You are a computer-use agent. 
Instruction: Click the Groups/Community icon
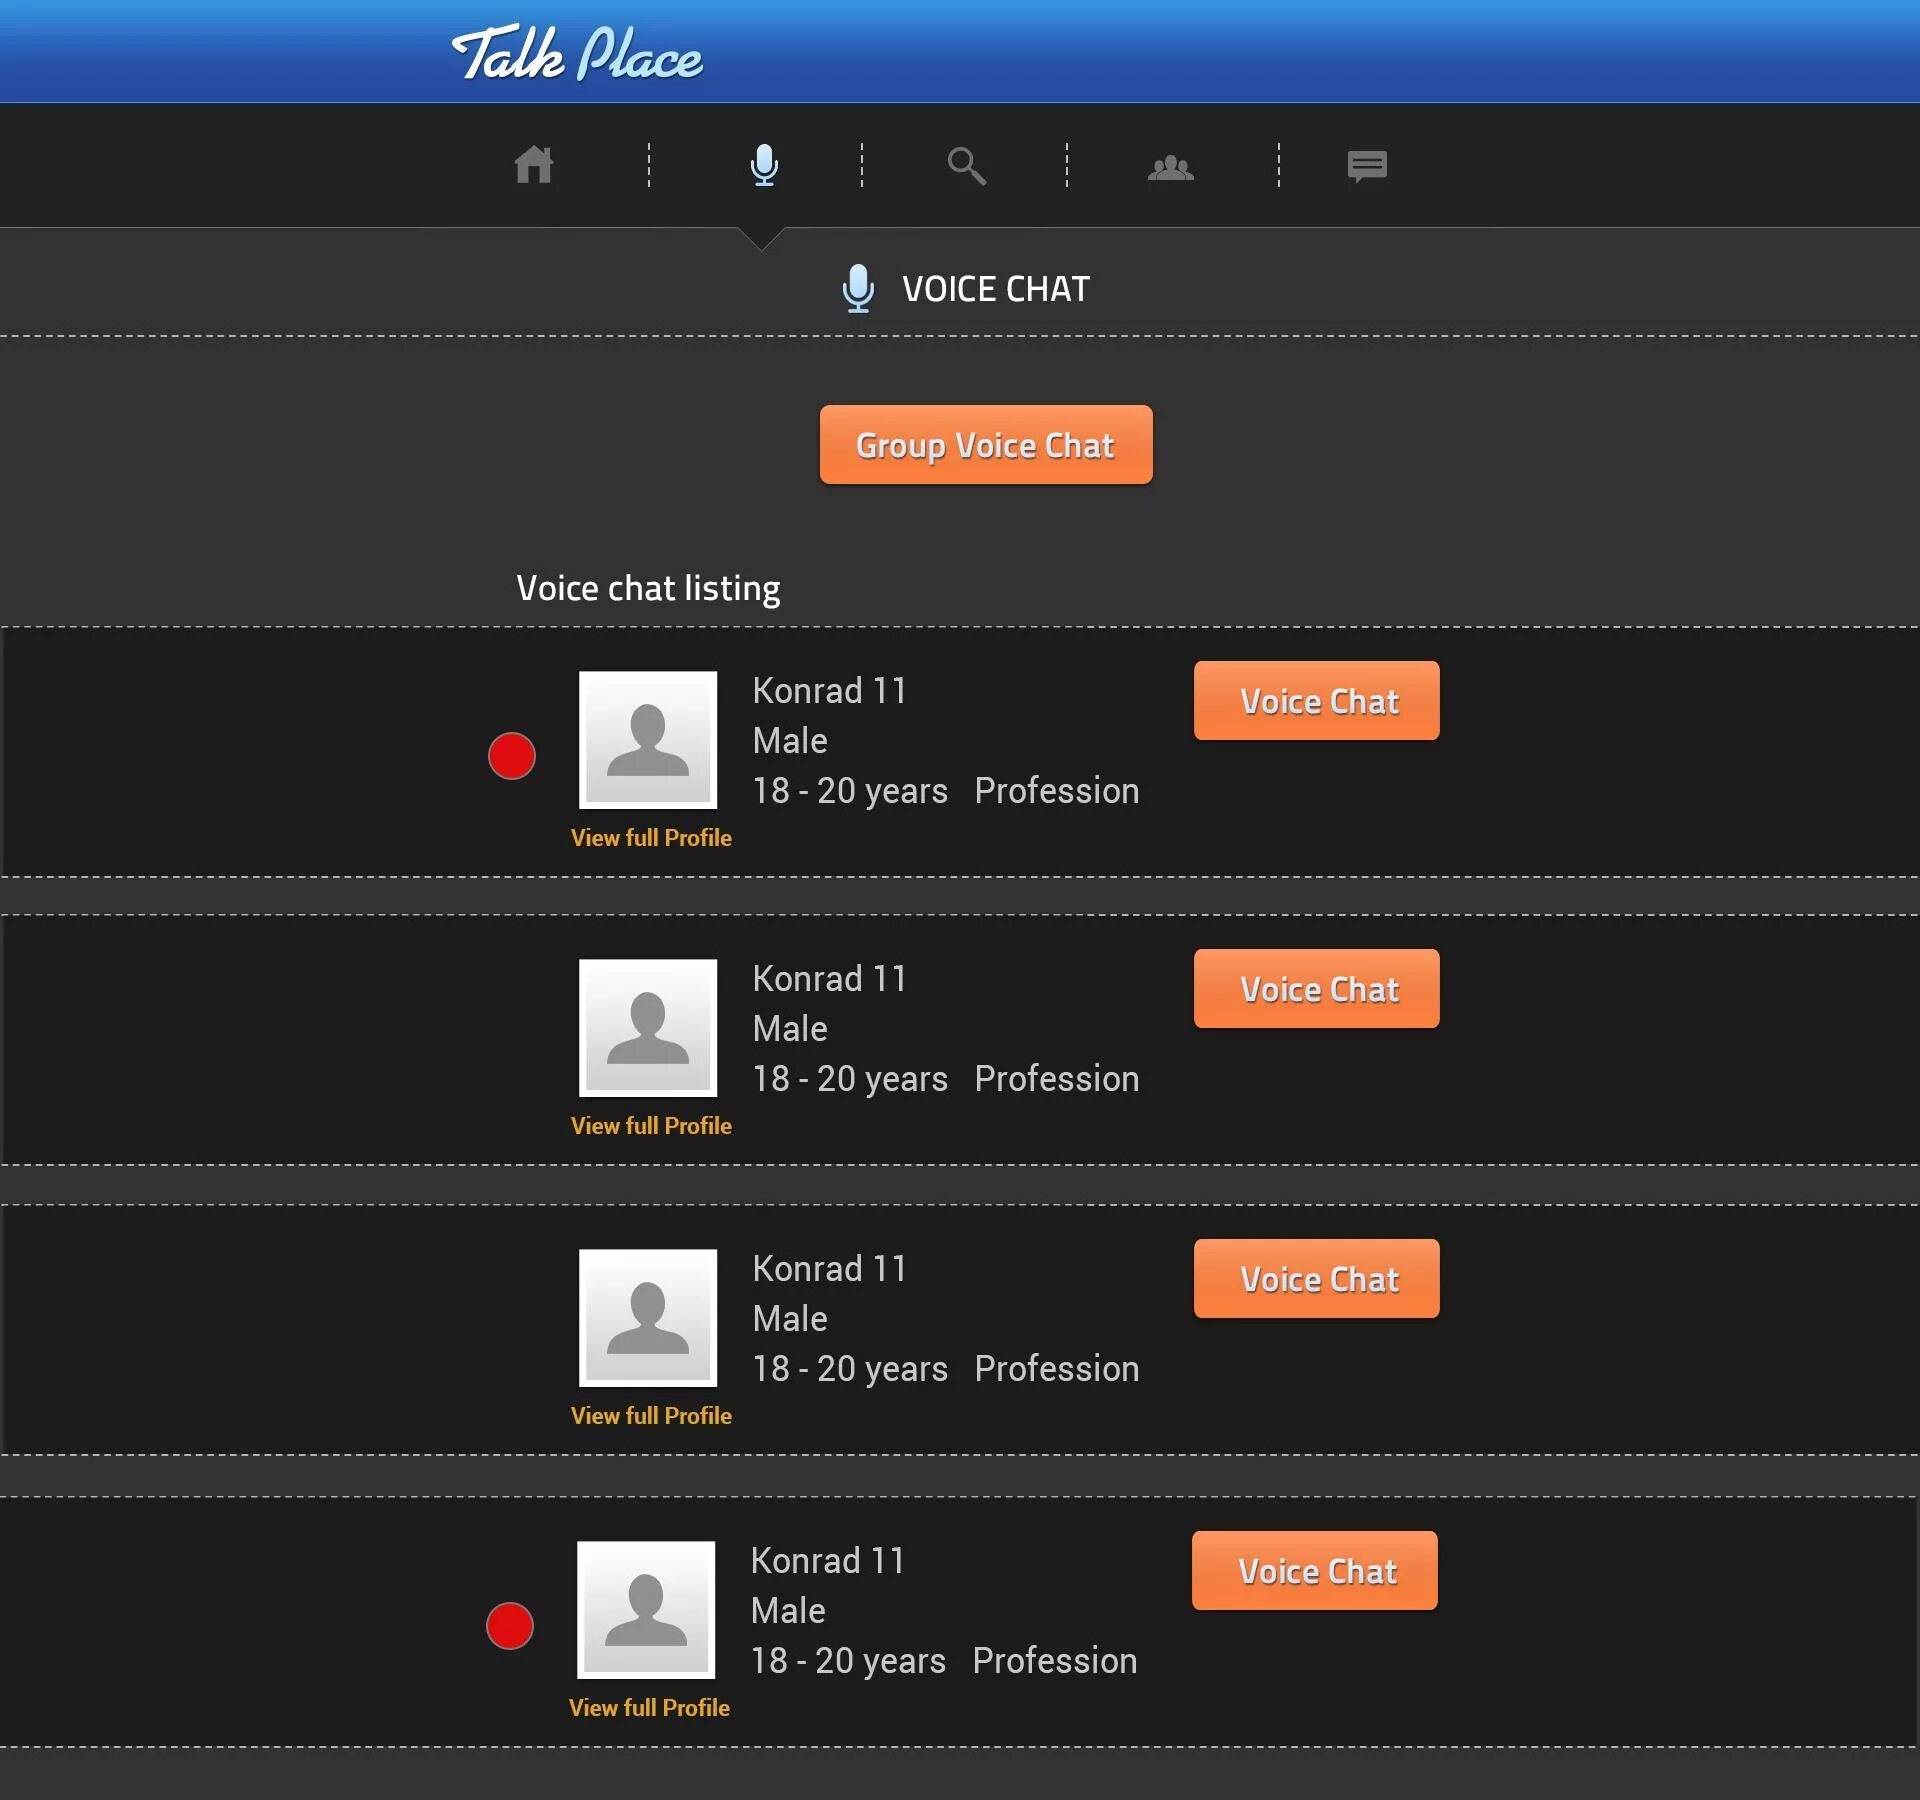tap(1169, 164)
